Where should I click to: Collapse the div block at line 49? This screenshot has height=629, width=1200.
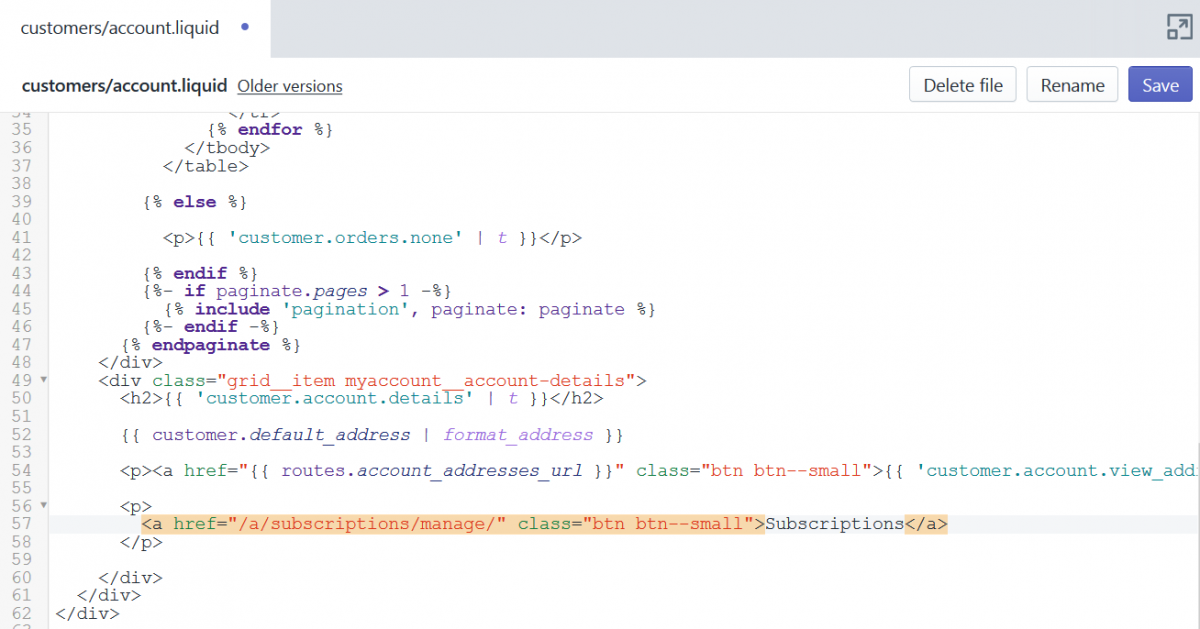pyautogui.click(x=43, y=380)
